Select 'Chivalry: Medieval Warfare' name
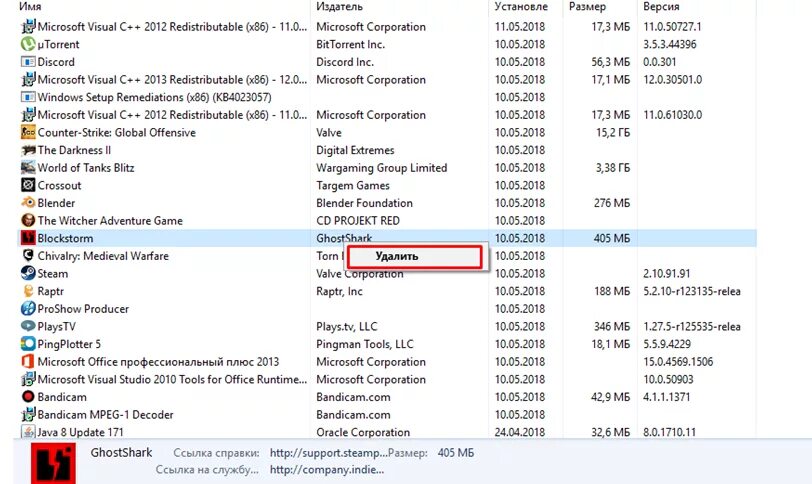812x484 pixels. tap(103, 256)
